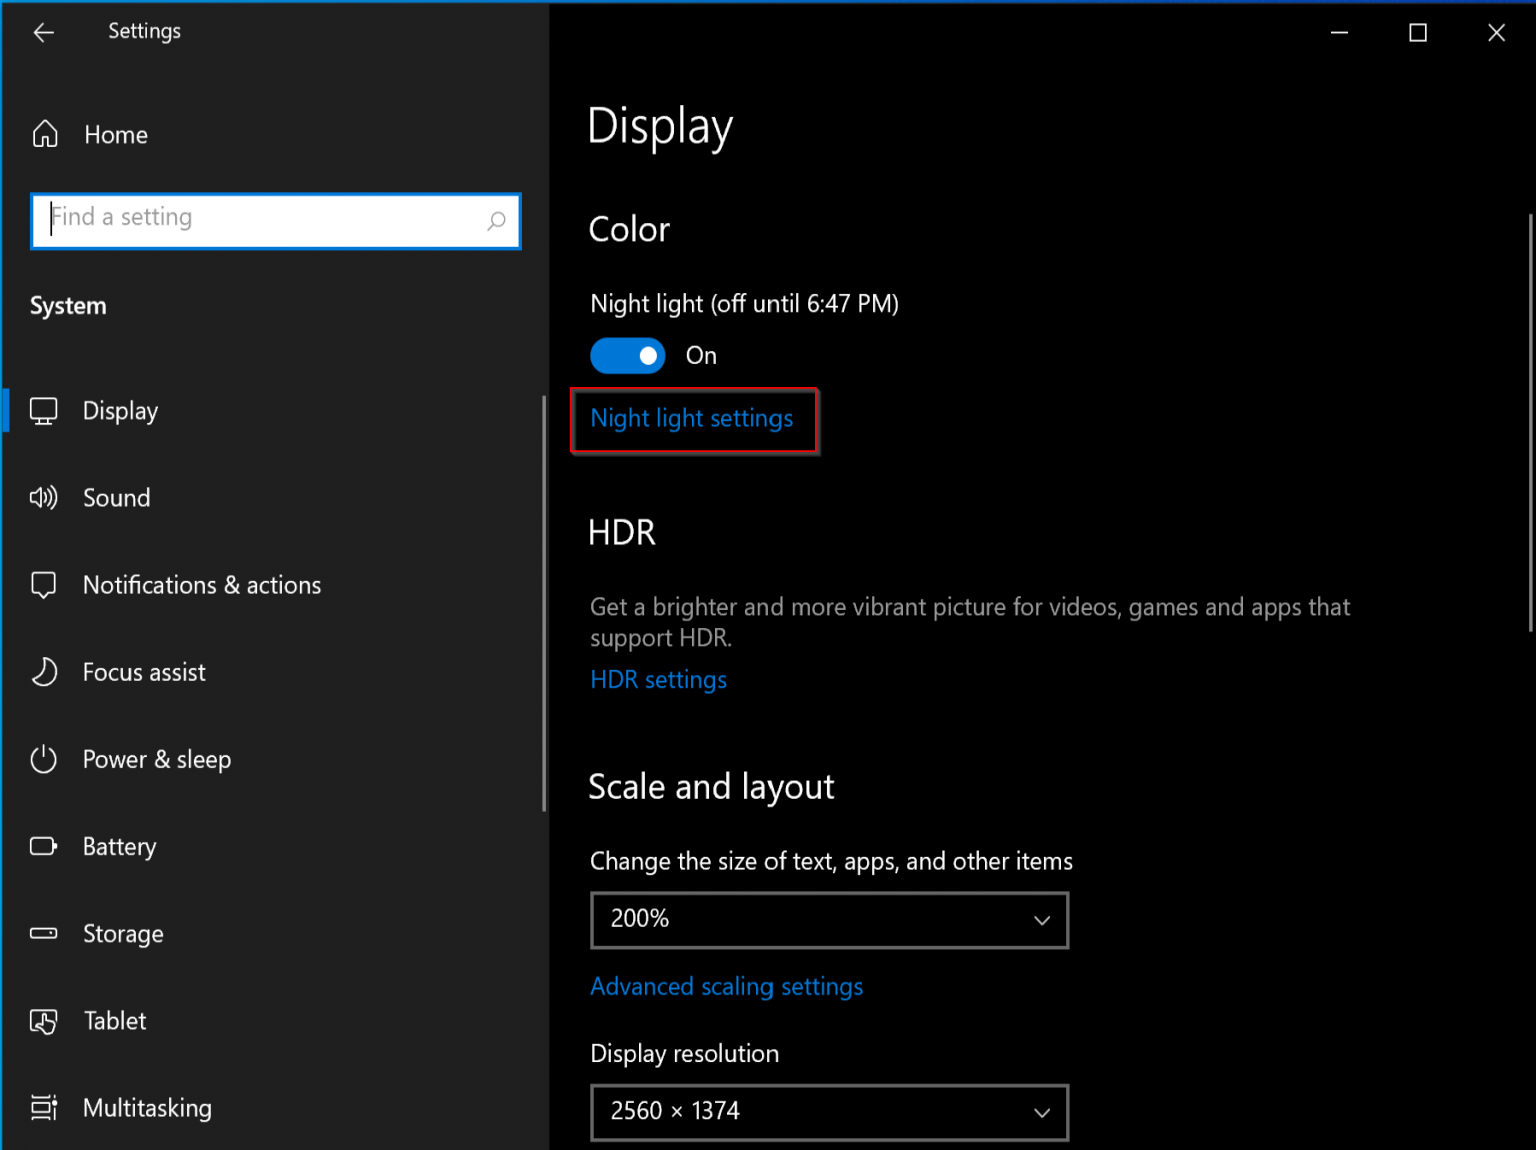
Task: Click the Notifications & actions bell icon
Action: (x=44, y=585)
